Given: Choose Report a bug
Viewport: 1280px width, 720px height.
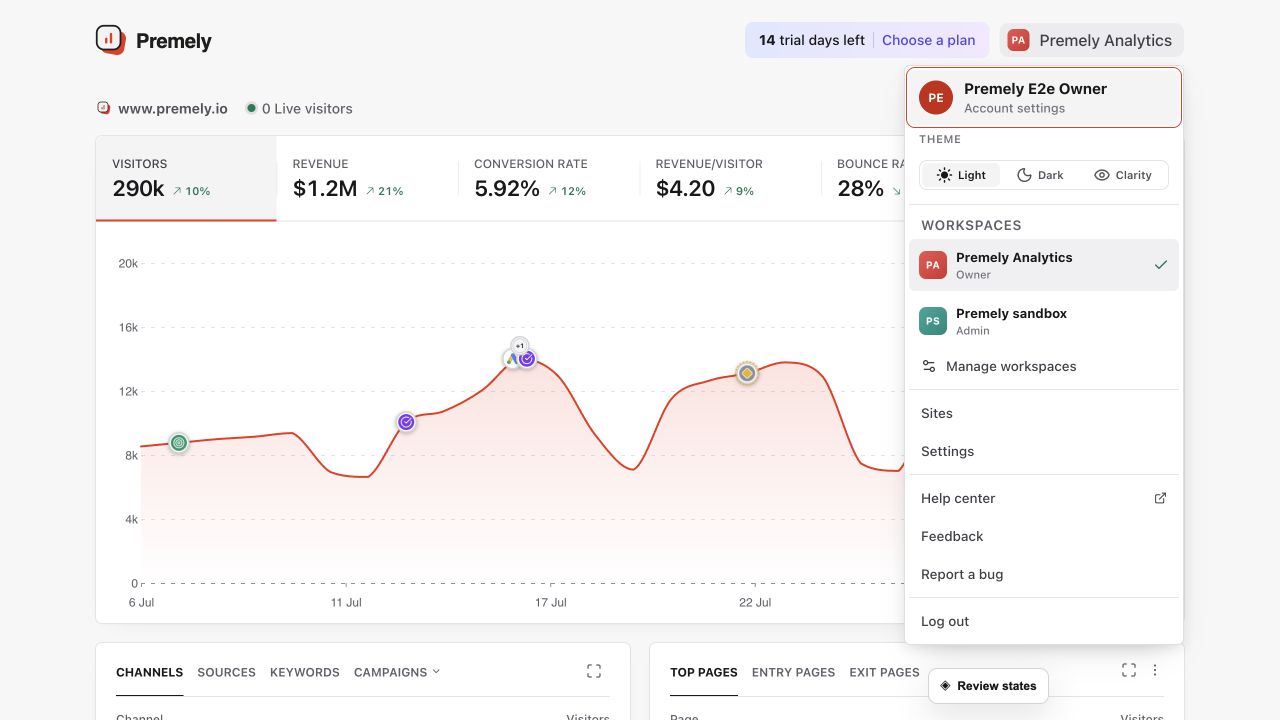Looking at the screenshot, I should point(1044,574).
